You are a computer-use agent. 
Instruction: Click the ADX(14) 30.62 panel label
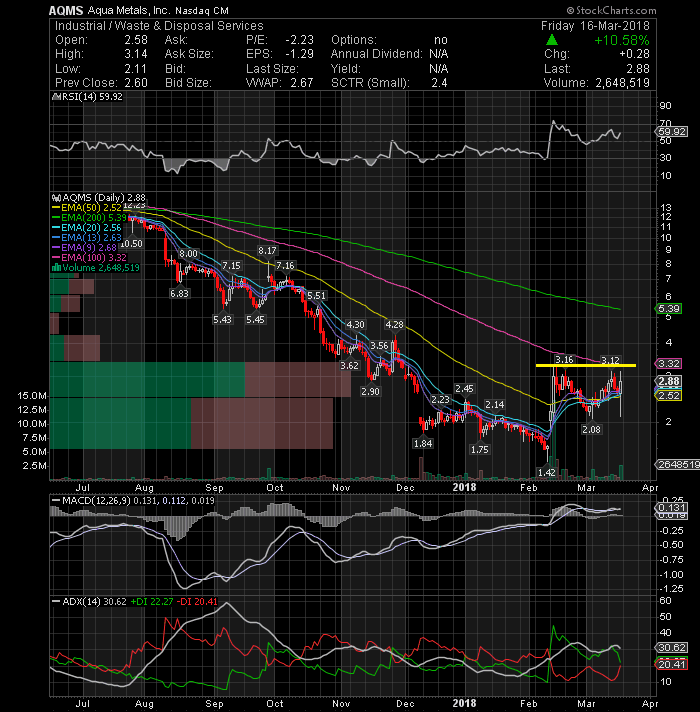click(x=94, y=602)
